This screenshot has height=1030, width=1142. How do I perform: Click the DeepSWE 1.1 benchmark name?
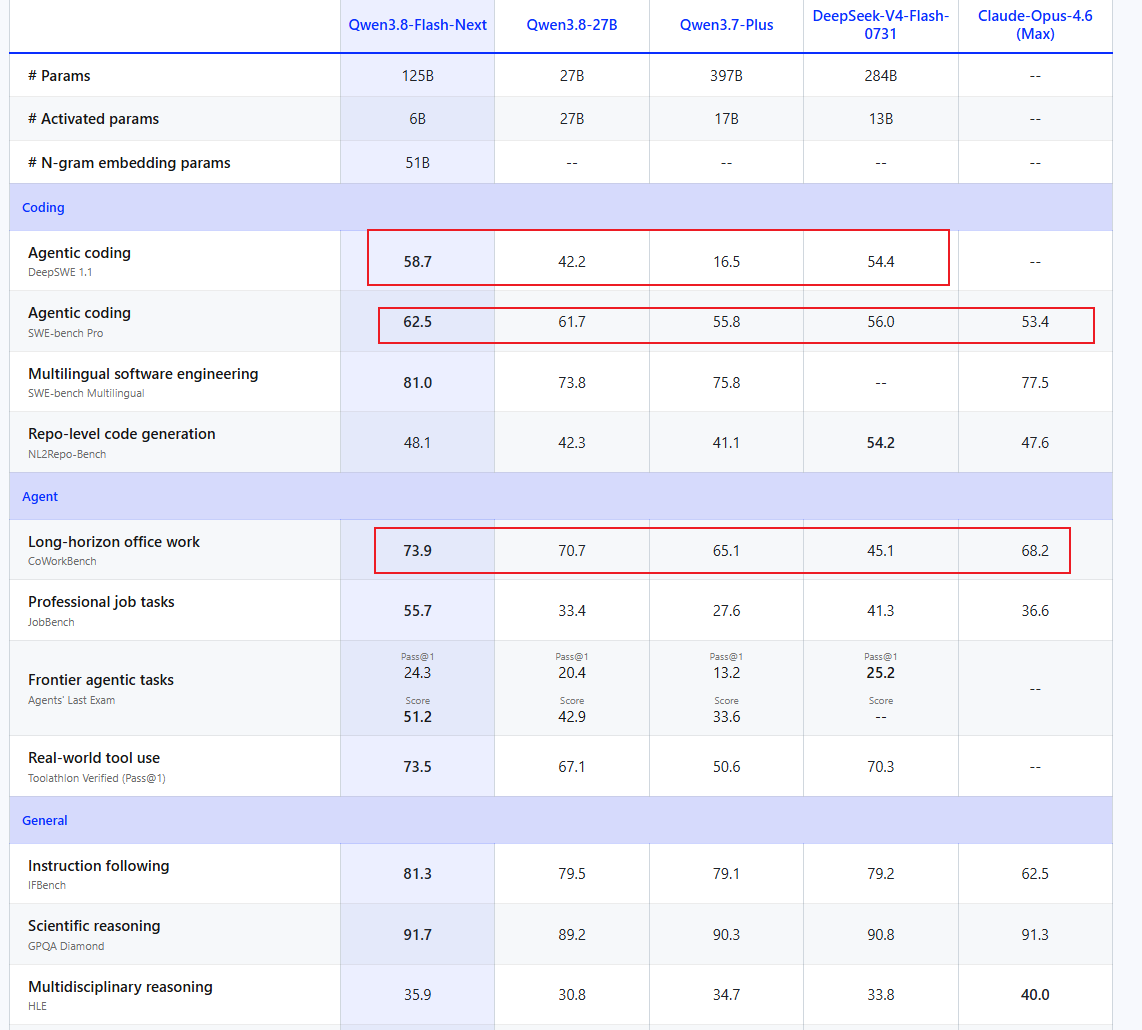coord(60,272)
